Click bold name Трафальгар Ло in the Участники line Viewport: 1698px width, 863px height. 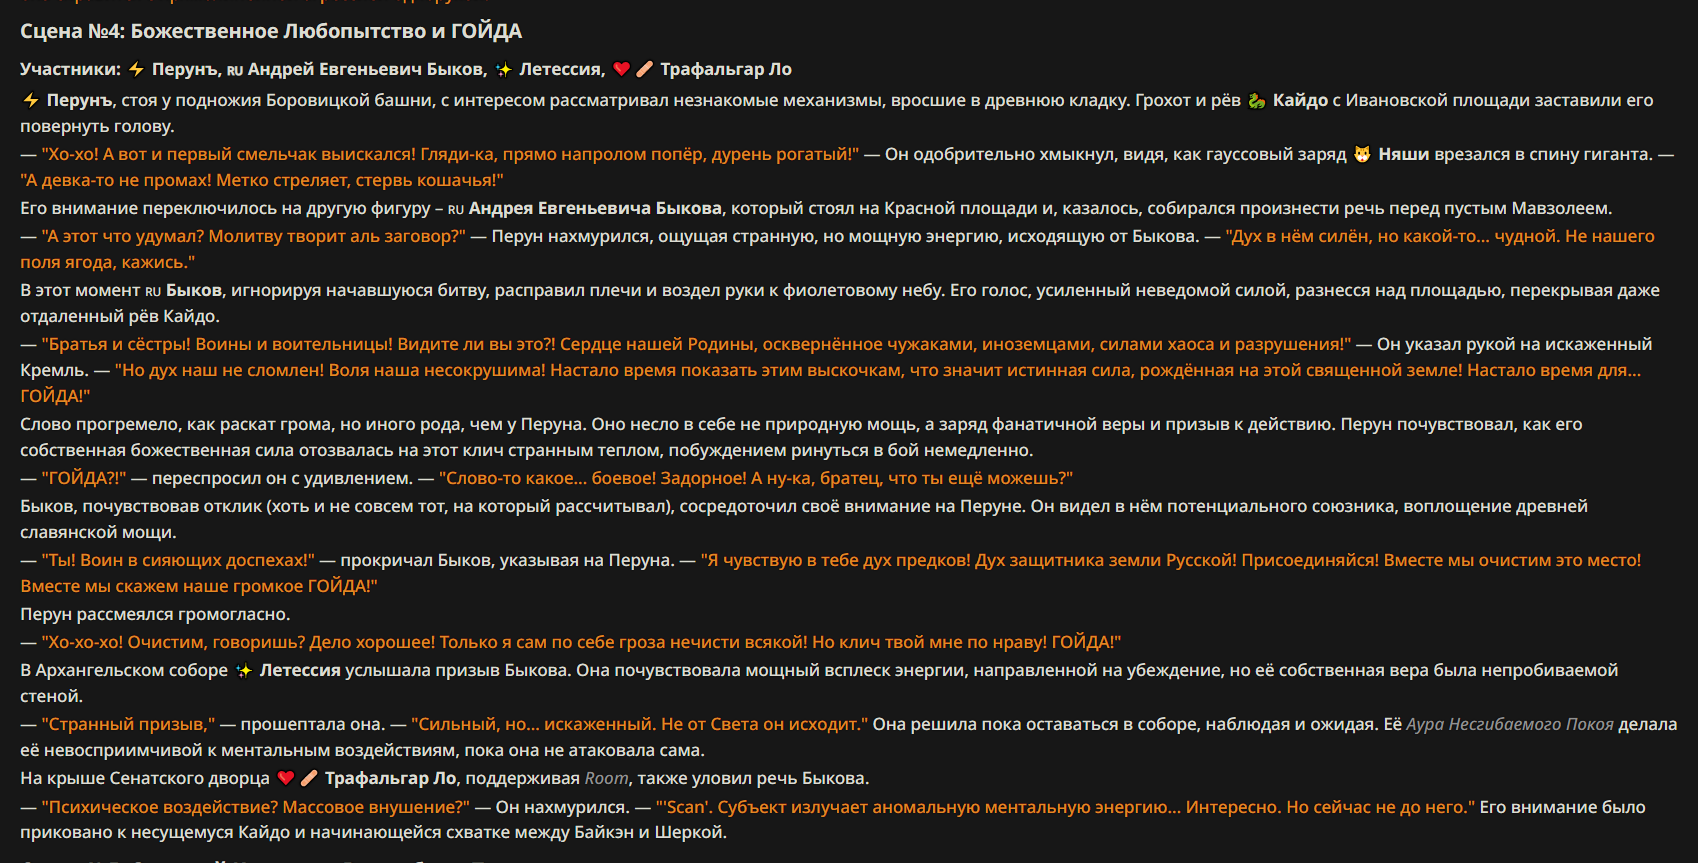point(726,69)
